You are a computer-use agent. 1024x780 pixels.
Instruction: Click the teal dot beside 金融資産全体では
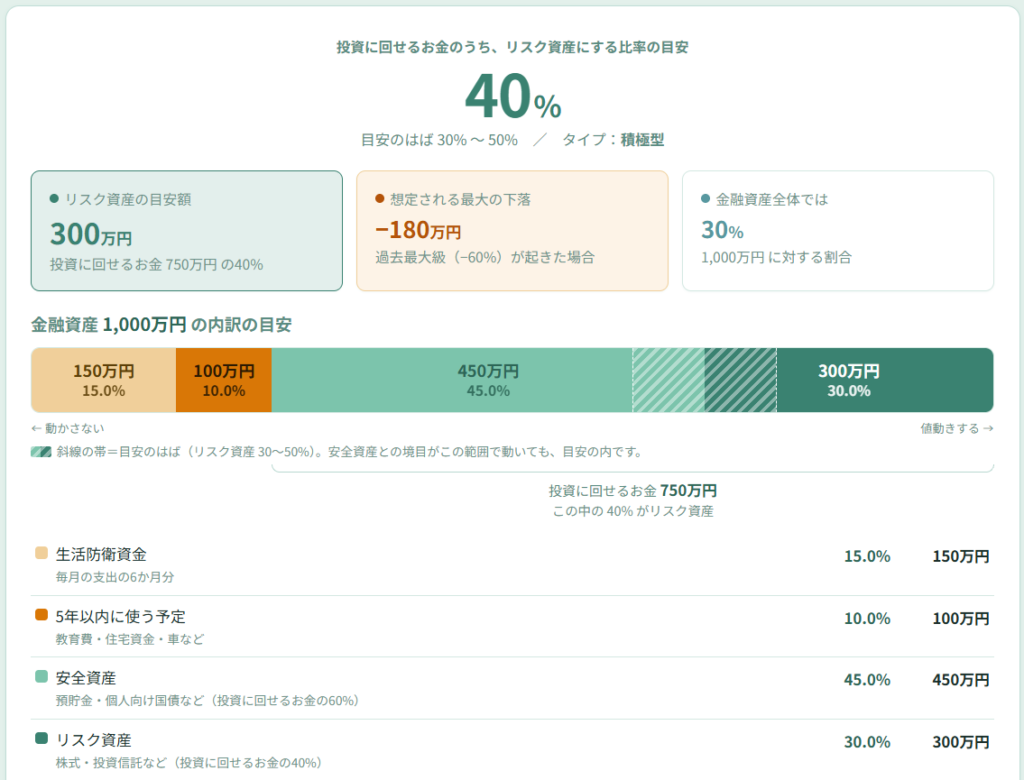coord(705,199)
